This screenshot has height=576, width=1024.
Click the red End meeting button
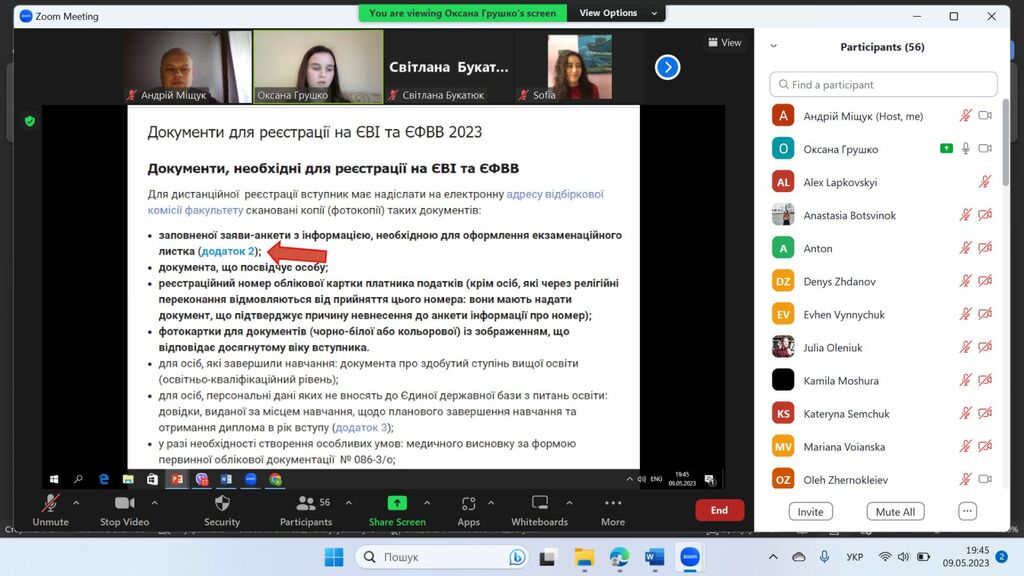pyautogui.click(x=719, y=510)
